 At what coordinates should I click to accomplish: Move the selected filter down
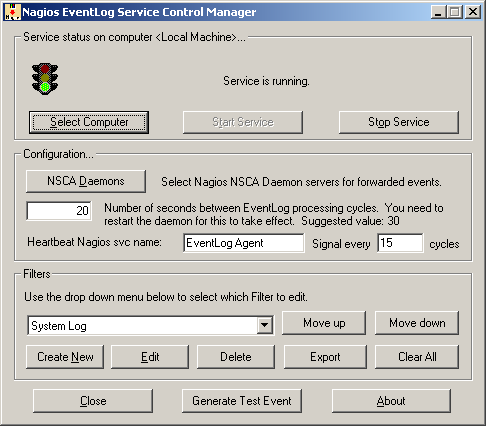[x=417, y=323]
